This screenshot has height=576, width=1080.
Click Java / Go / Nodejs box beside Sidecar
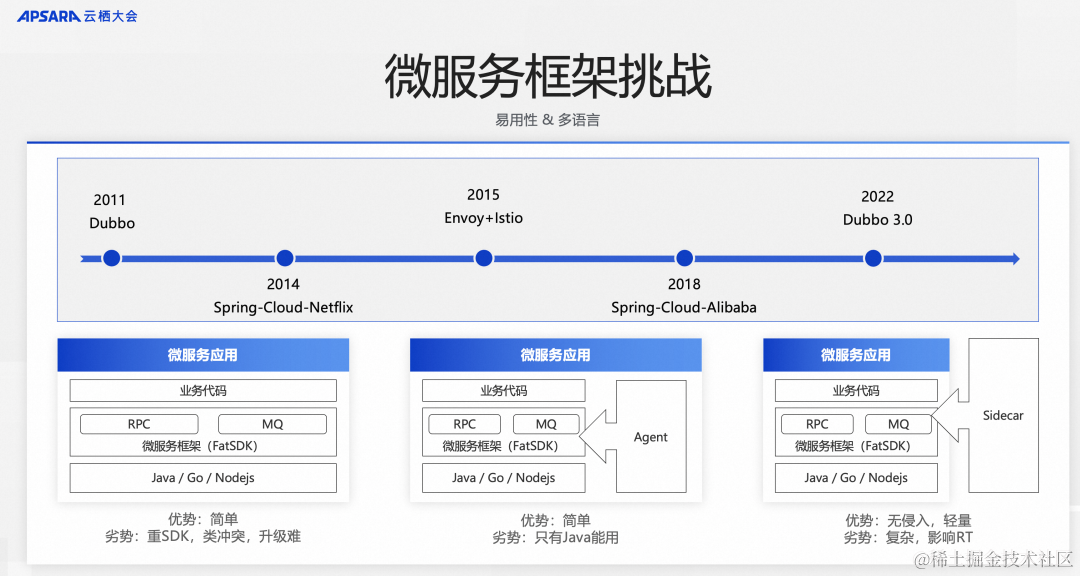[856, 477]
